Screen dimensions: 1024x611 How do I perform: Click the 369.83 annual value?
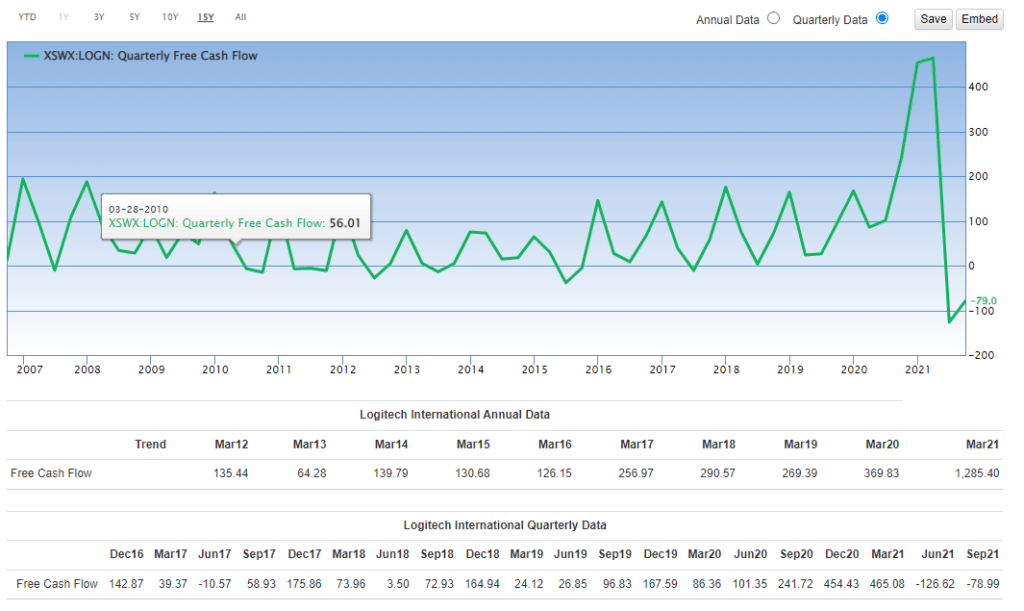(x=881, y=473)
